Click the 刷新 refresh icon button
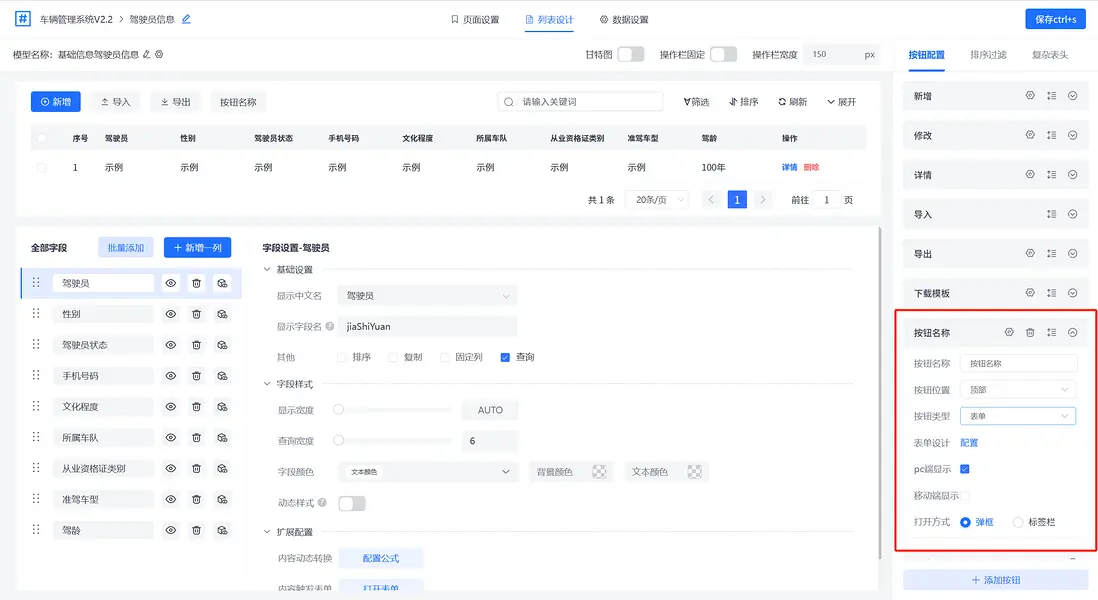Screen dimensions: 1098x600 [792, 102]
